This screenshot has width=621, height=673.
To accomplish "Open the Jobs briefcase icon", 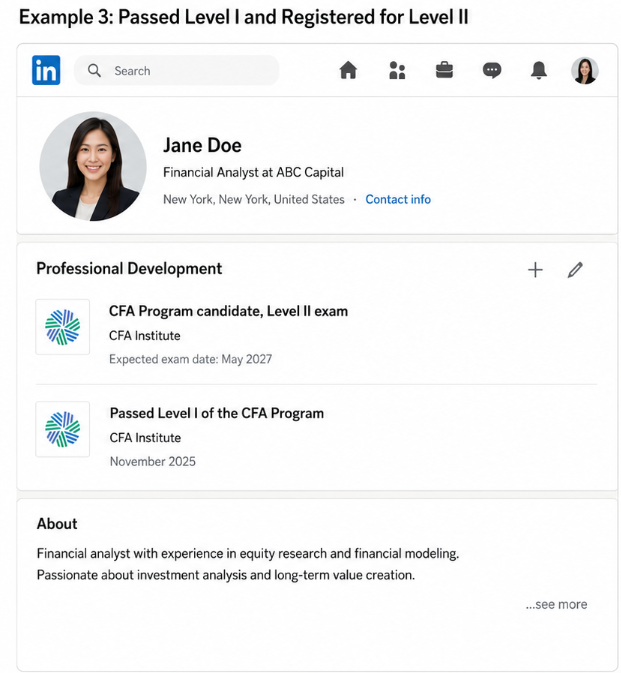I will tap(444, 70).
